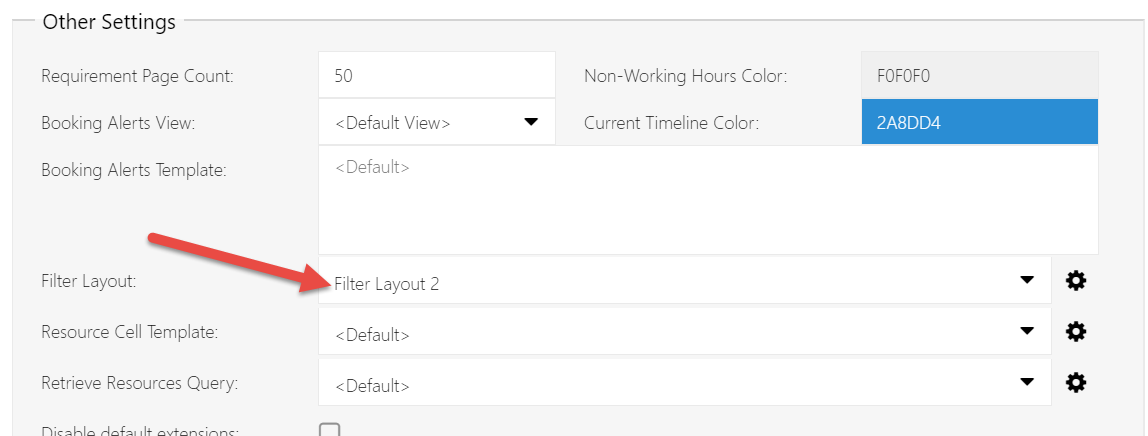Pick the Current Timeline Color 2A8DD4 swatch
The height and width of the screenshot is (436, 1148).
[x=979, y=122]
